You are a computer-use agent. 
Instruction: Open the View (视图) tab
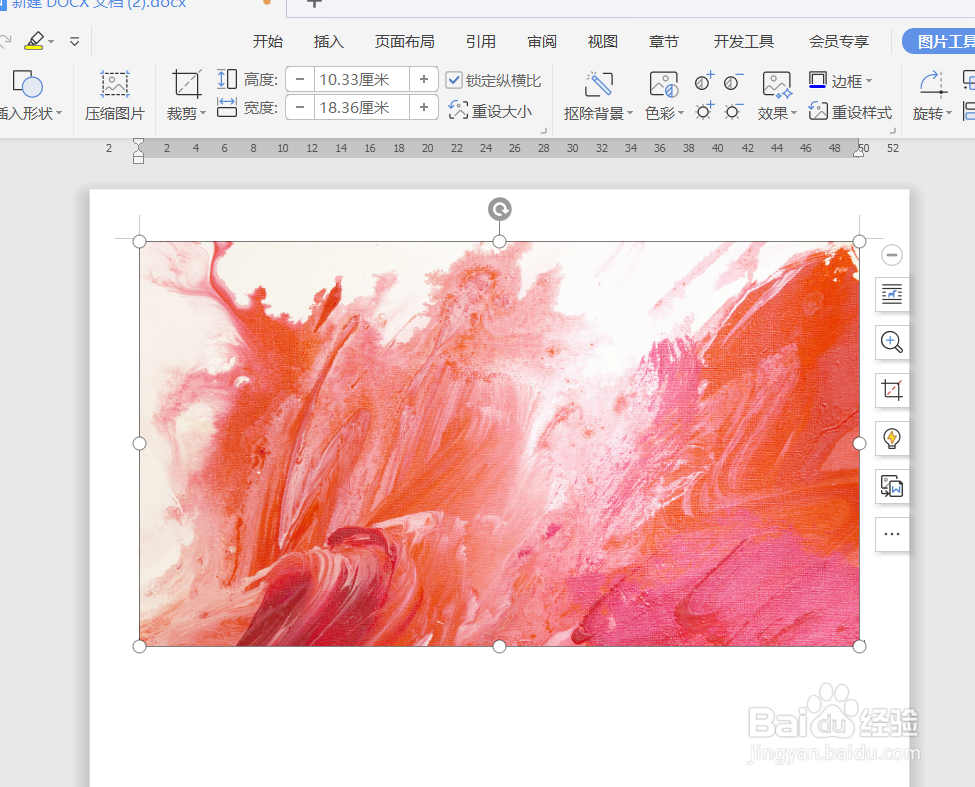tap(603, 42)
